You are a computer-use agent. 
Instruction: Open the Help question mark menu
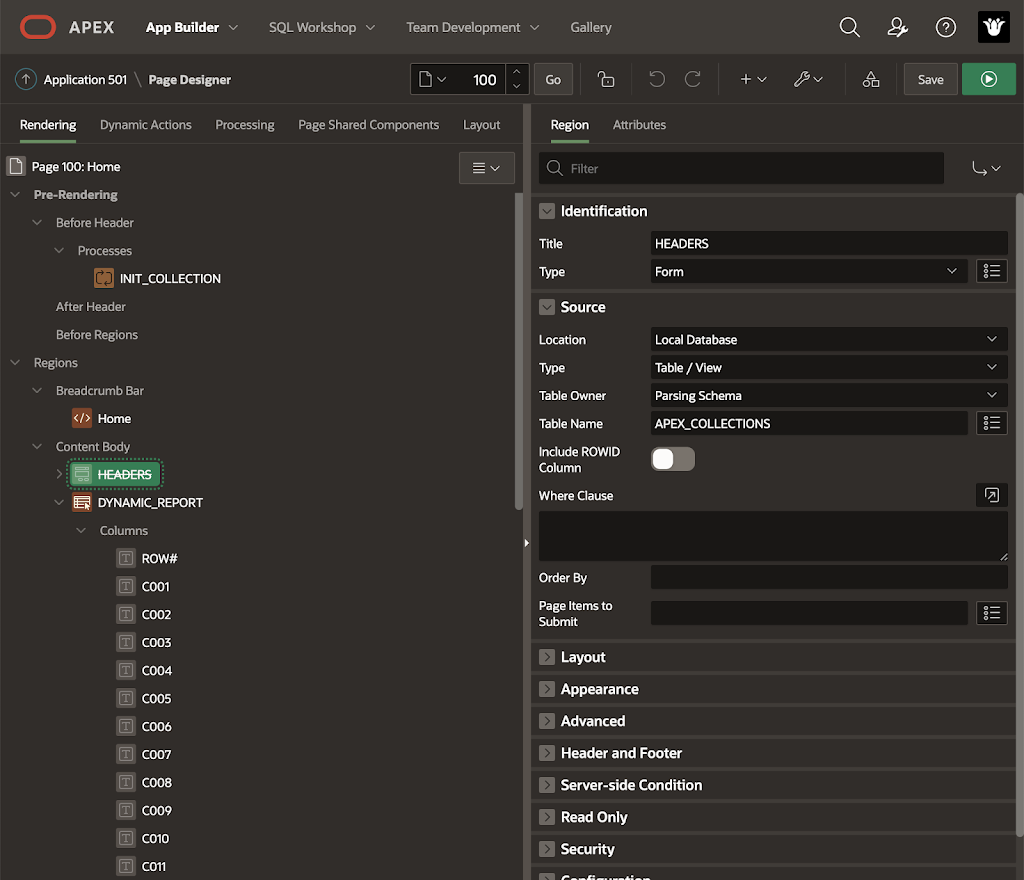coord(946,27)
